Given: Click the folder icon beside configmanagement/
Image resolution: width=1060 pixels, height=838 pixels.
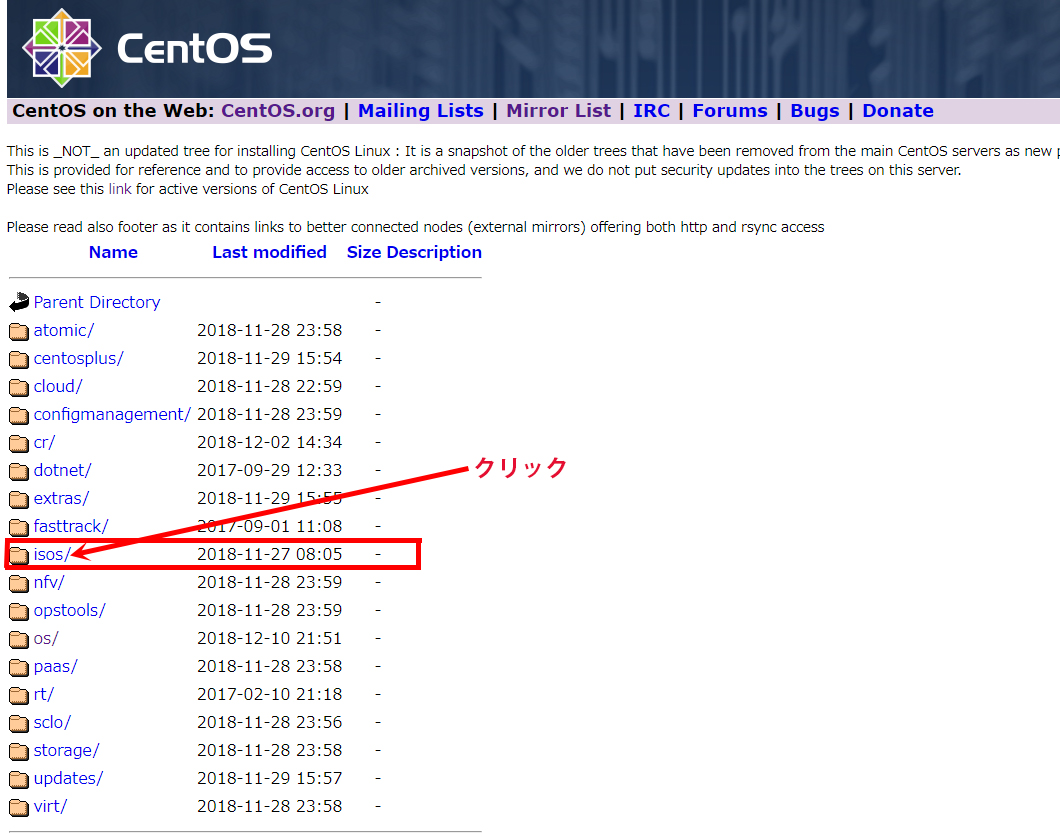Looking at the screenshot, I should coord(19,415).
